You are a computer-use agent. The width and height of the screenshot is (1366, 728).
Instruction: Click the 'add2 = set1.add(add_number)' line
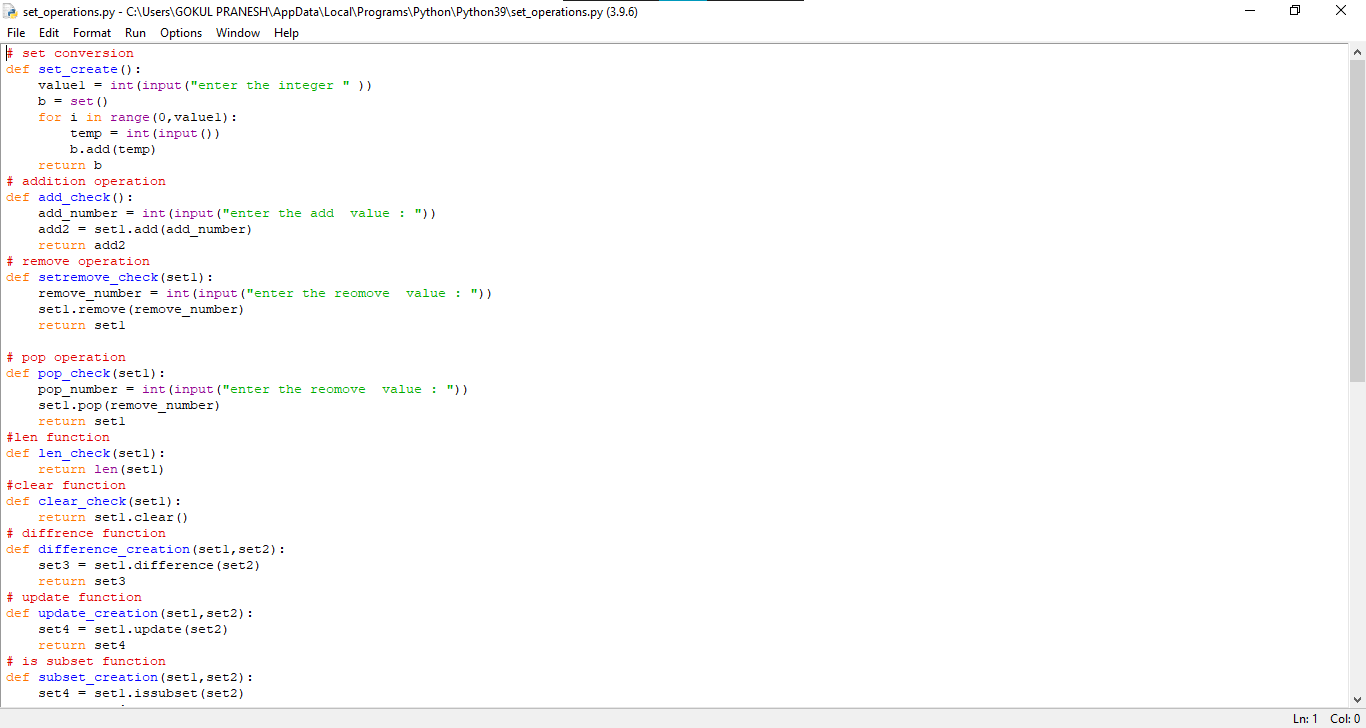pyautogui.click(x=145, y=229)
